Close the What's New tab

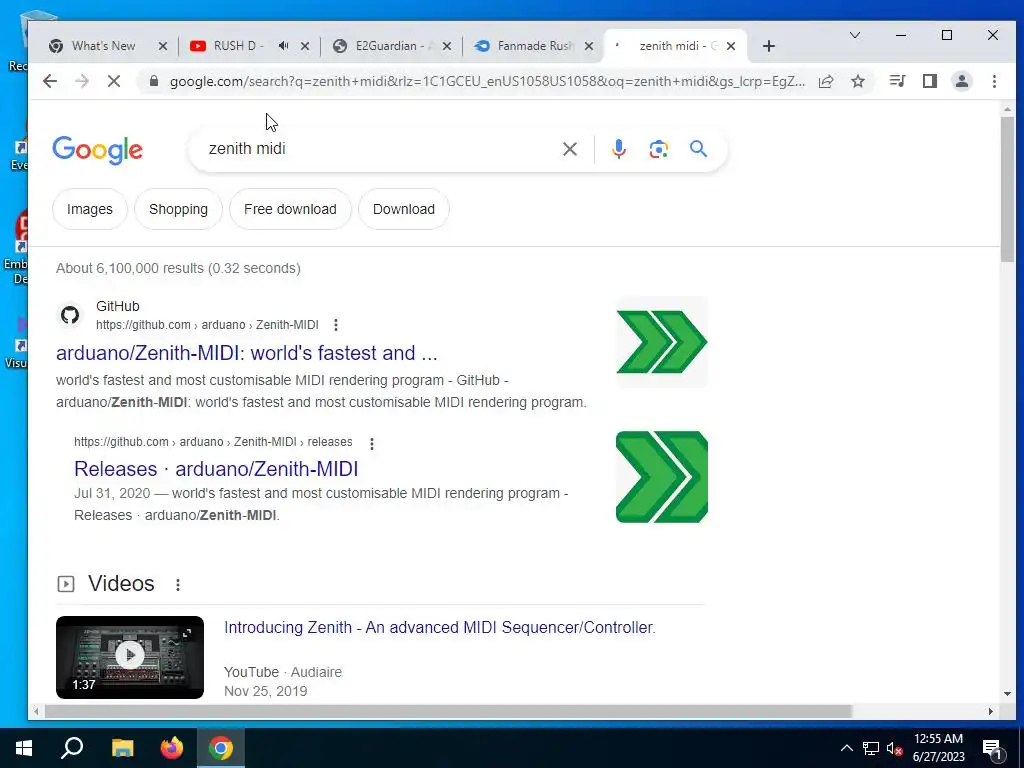coord(163,46)
